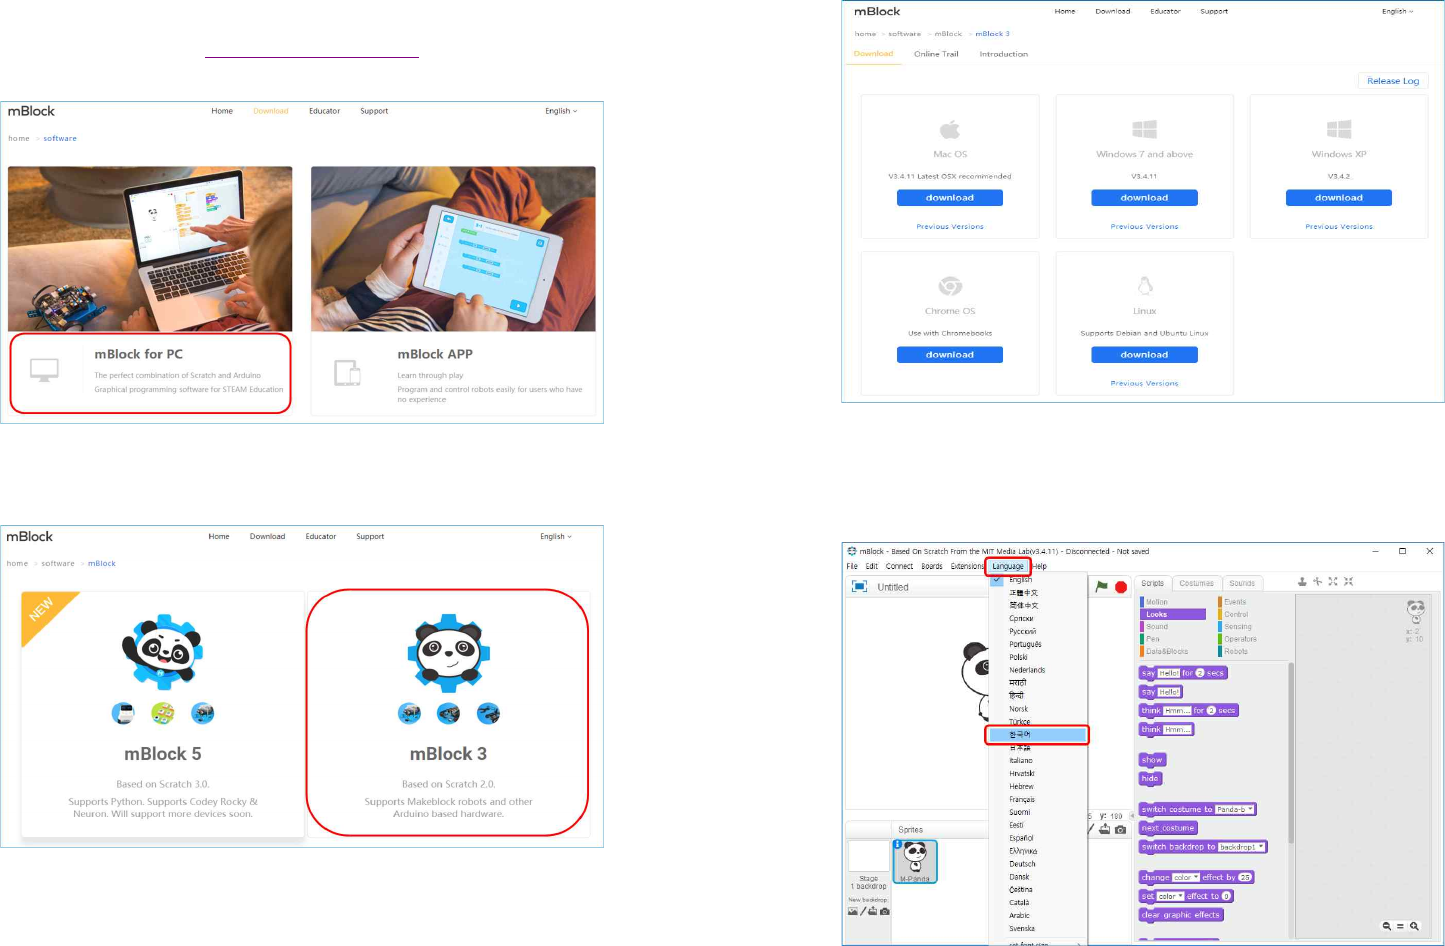Select the Stage thumbnail with 1 backdrop

pyautogui.click(x=869, y=865)
